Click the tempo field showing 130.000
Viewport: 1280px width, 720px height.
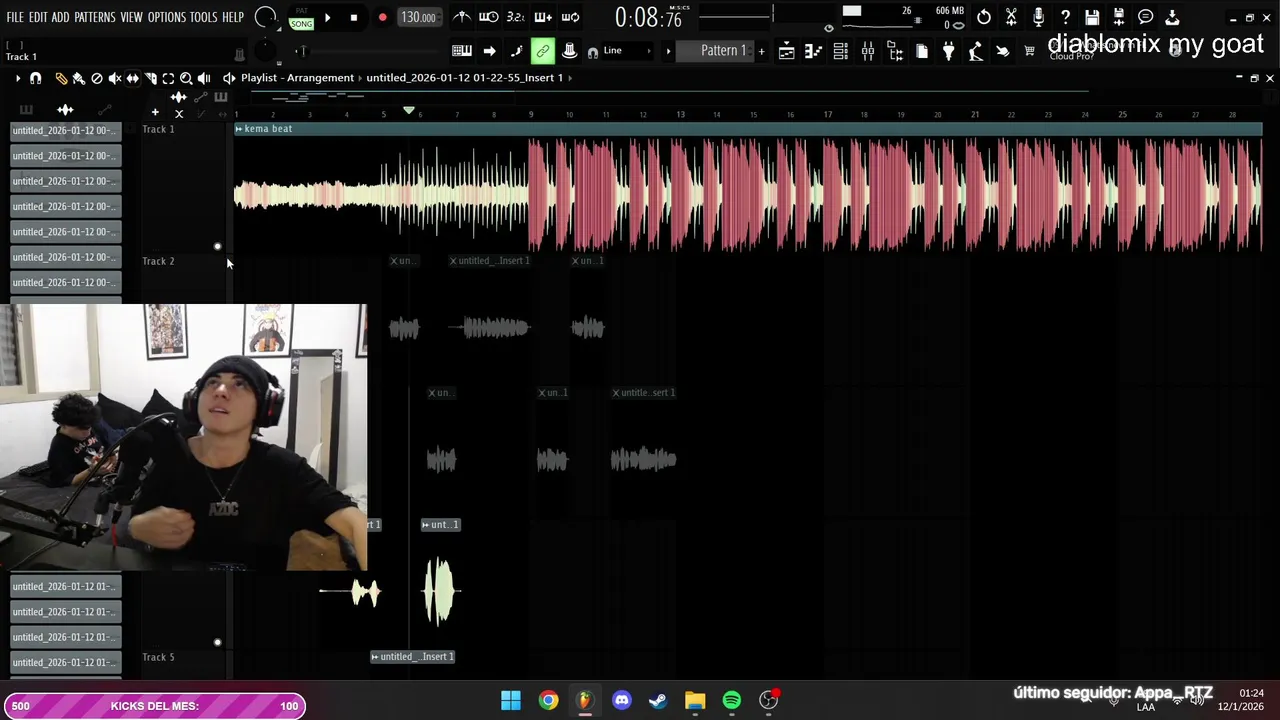[x=418, y=17]
